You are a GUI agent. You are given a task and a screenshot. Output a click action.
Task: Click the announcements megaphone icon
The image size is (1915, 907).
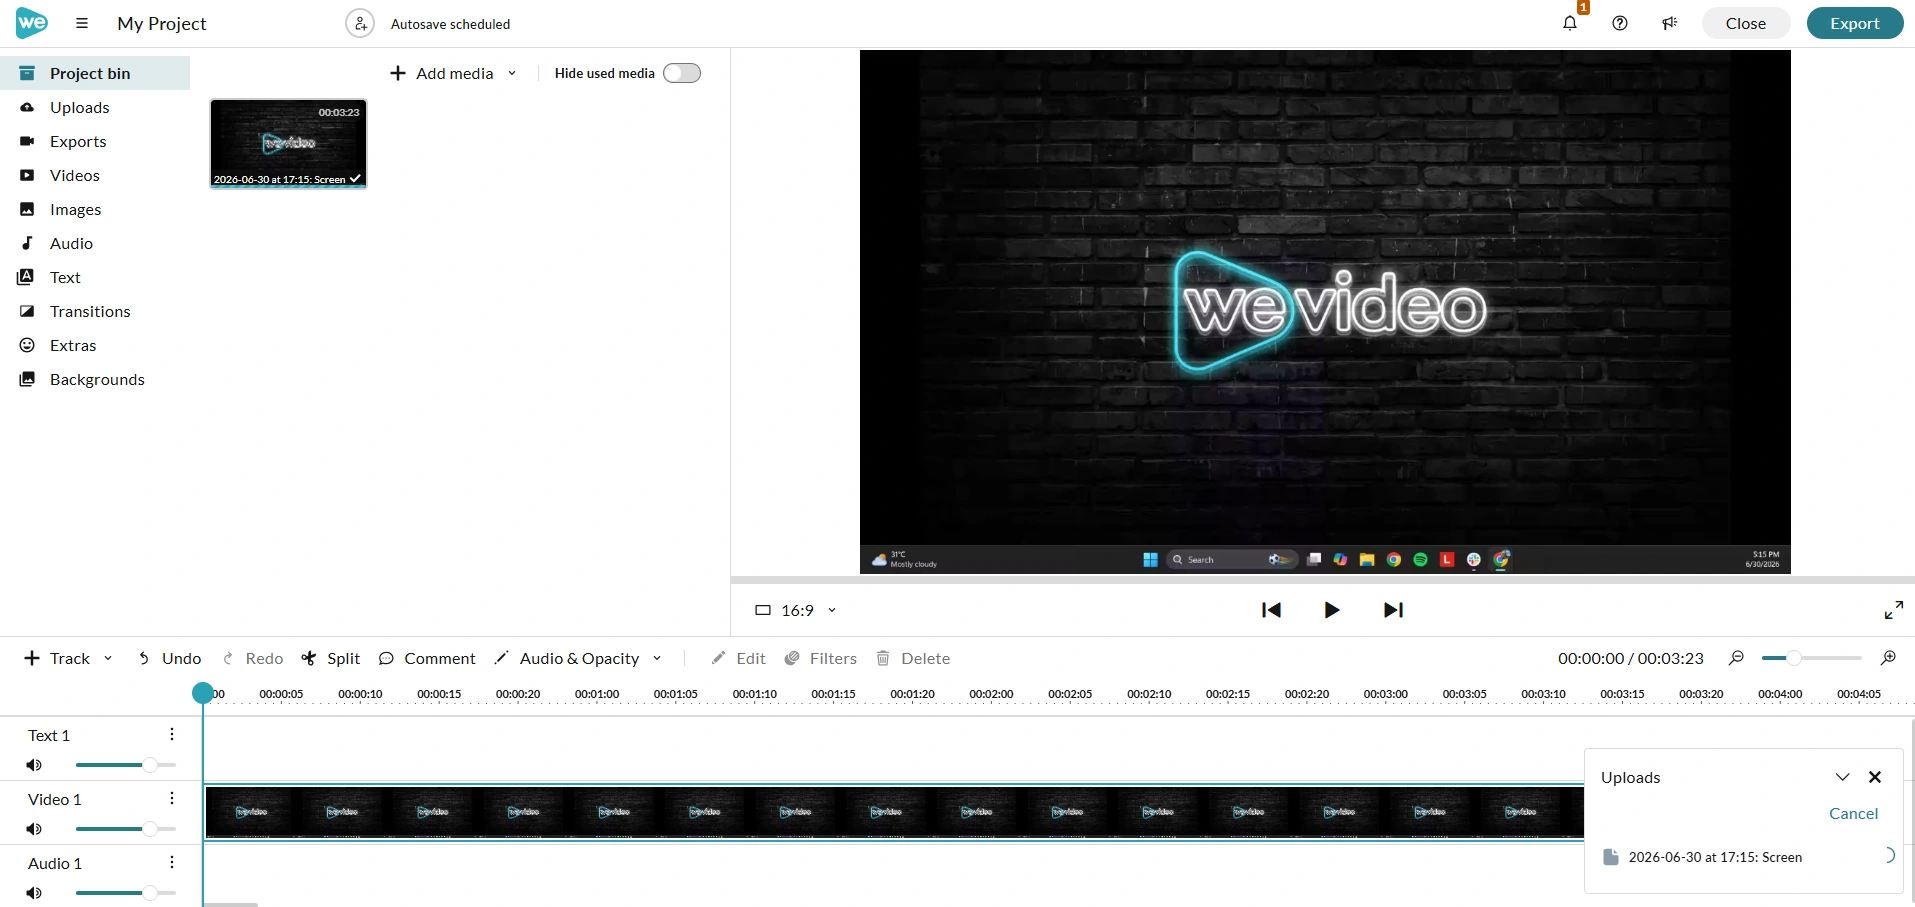(x=1670, y=23)
